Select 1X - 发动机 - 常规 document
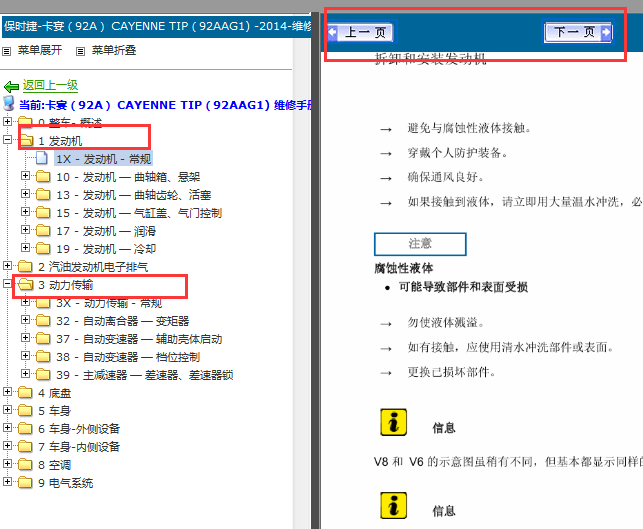The width and height of the screenshot is (643, 529). pos(103,159)
